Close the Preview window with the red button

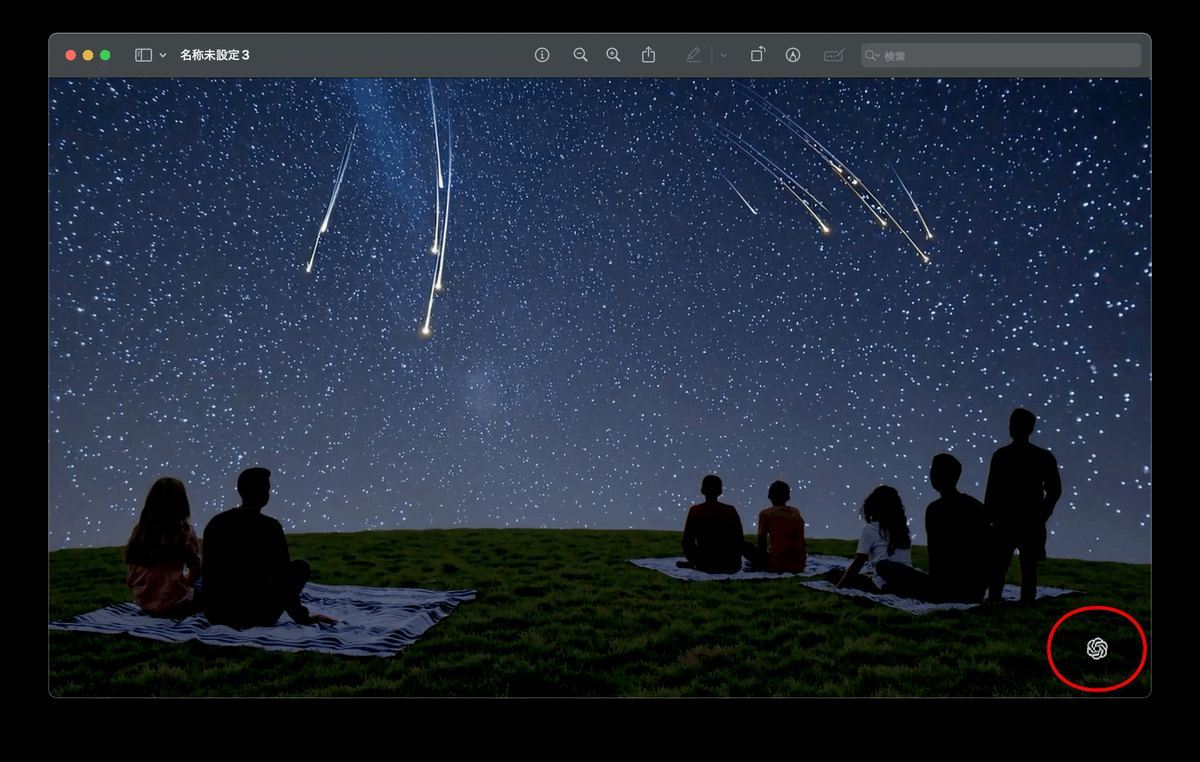tap(71, 55)
